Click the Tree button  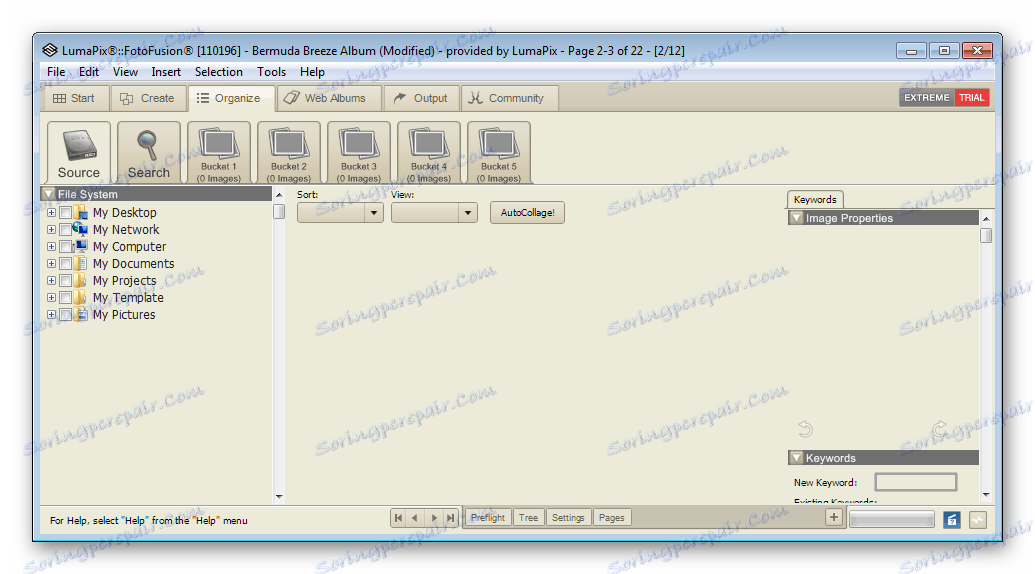[x=528, y=518]
